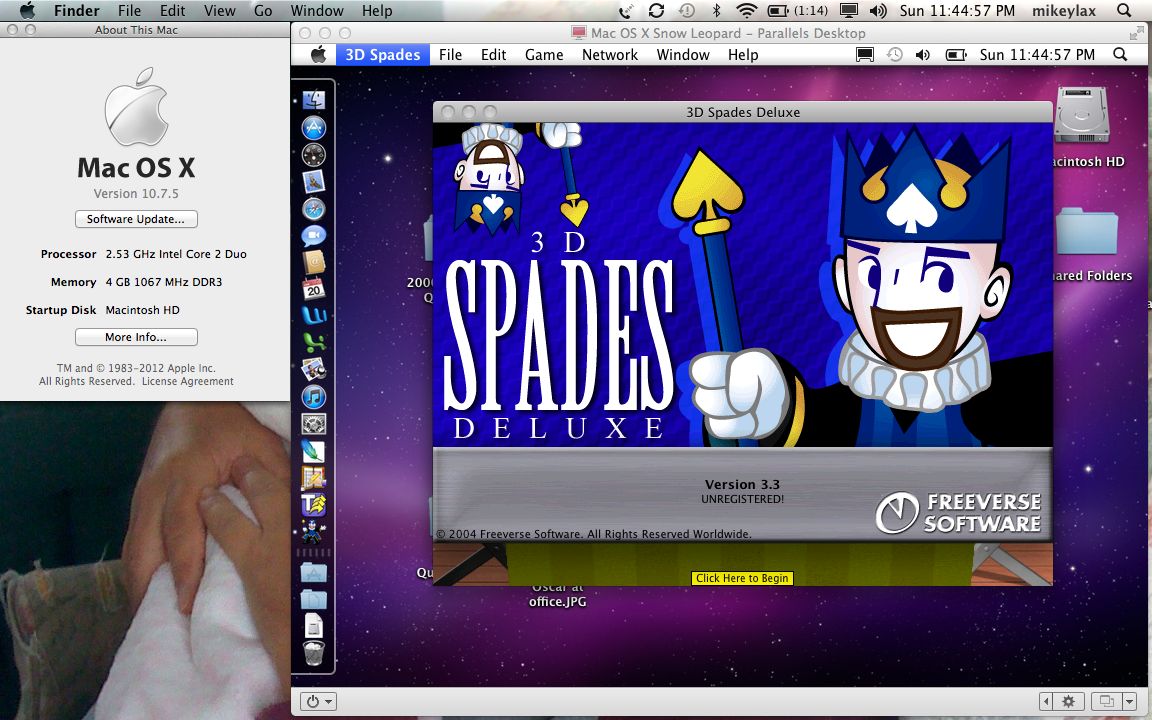Launch Microsoft Word from the dock
The height and width of the screenshot is (720, 1152).
314,316
